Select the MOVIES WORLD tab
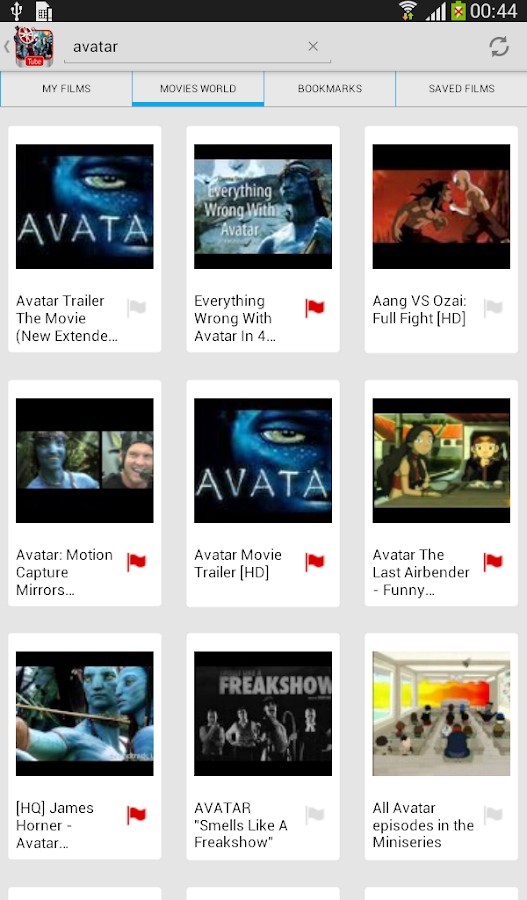The image size is (527, 900). click(198, 89)
